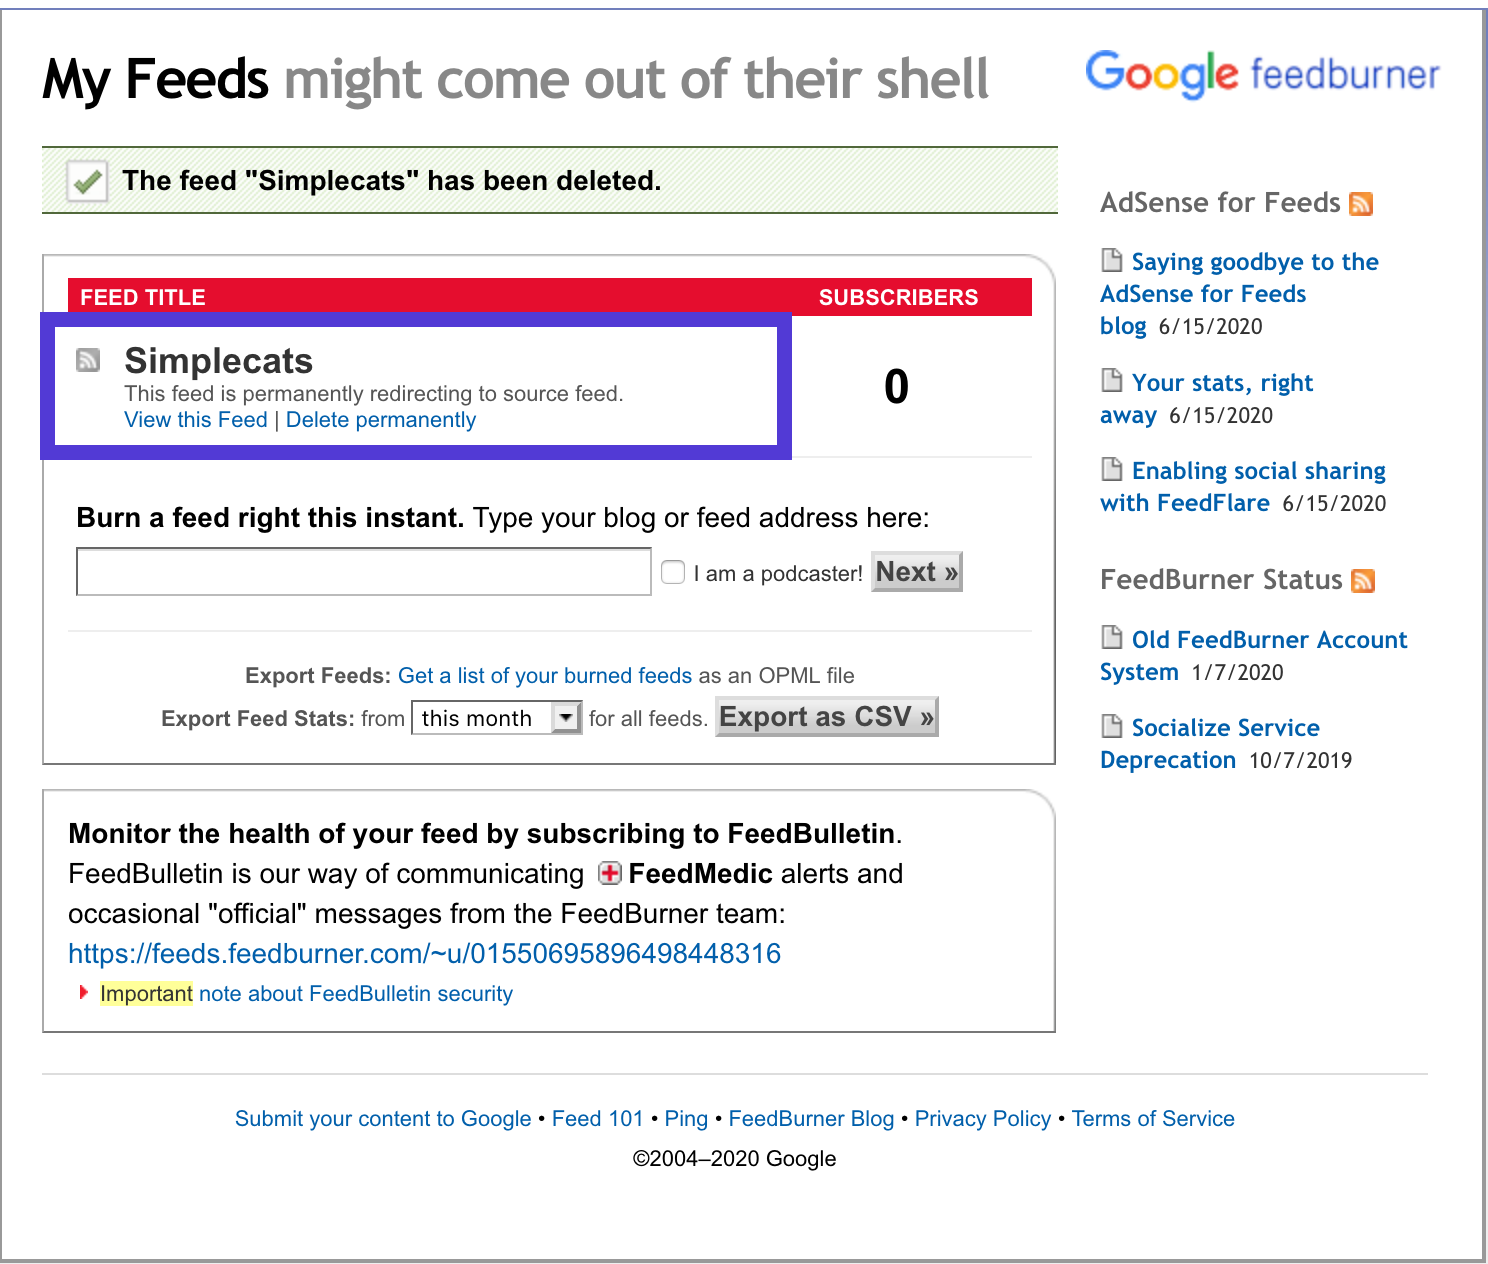Enable the "I am a podcaster" checkbox

pyautogui.click(x=673, y=572)
